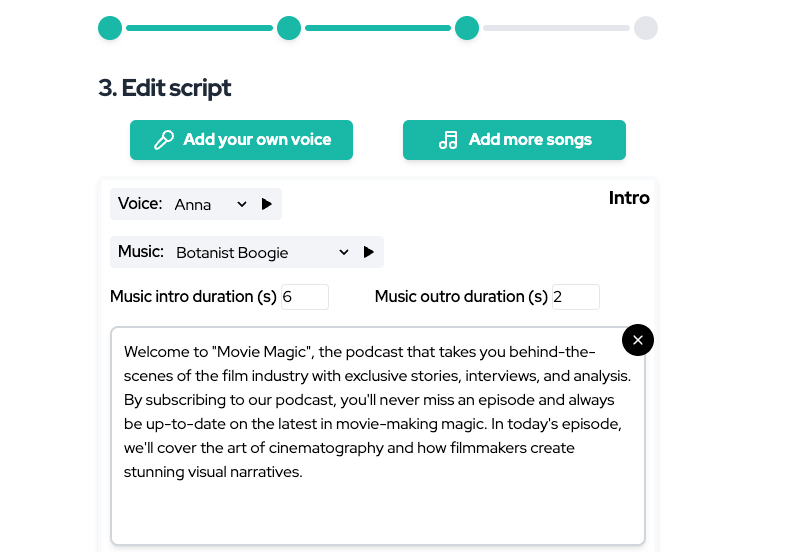The image size is (794, 552).
Task: Click the Add more songs button
Action: coord(514,140)
